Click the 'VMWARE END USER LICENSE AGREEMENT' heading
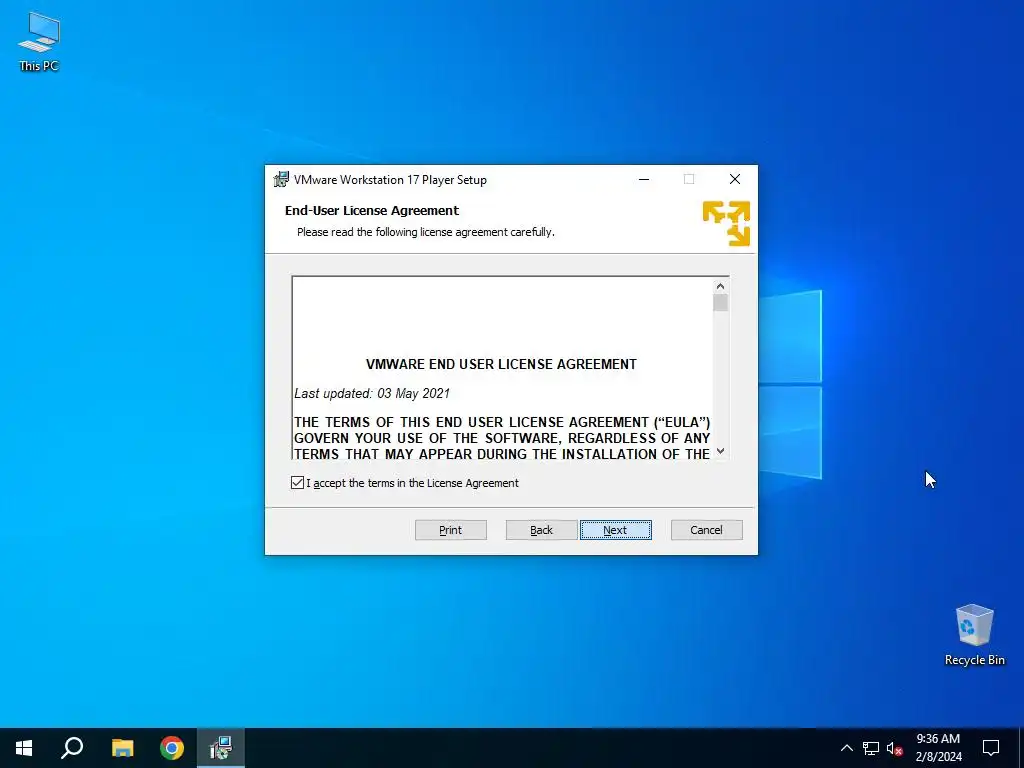The width and height of the screenshot is (1024, 768). [501, 364]
